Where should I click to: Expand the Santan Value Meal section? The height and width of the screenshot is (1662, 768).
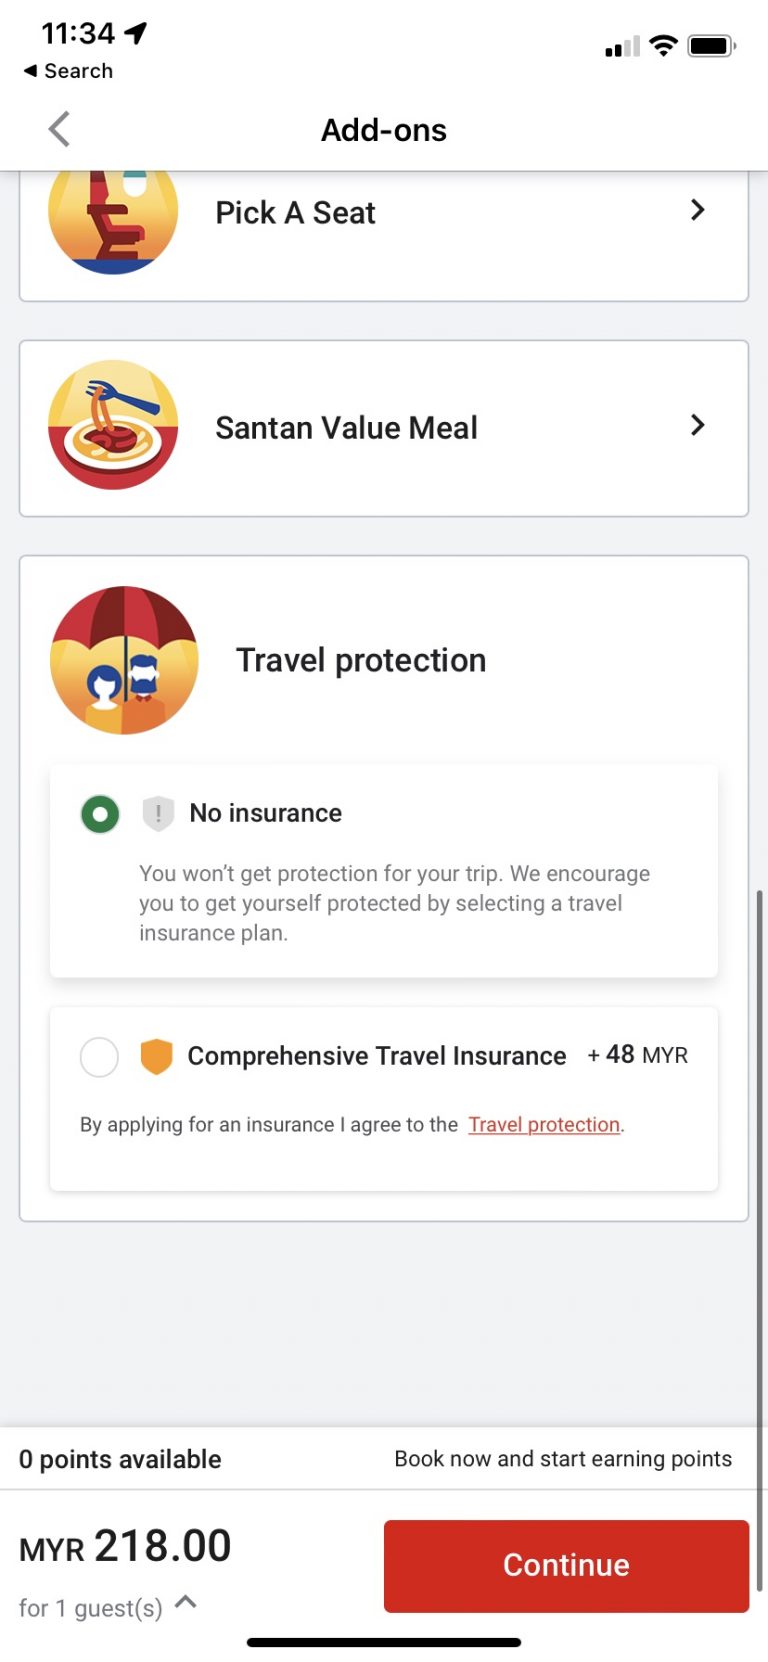pos(698,426)
